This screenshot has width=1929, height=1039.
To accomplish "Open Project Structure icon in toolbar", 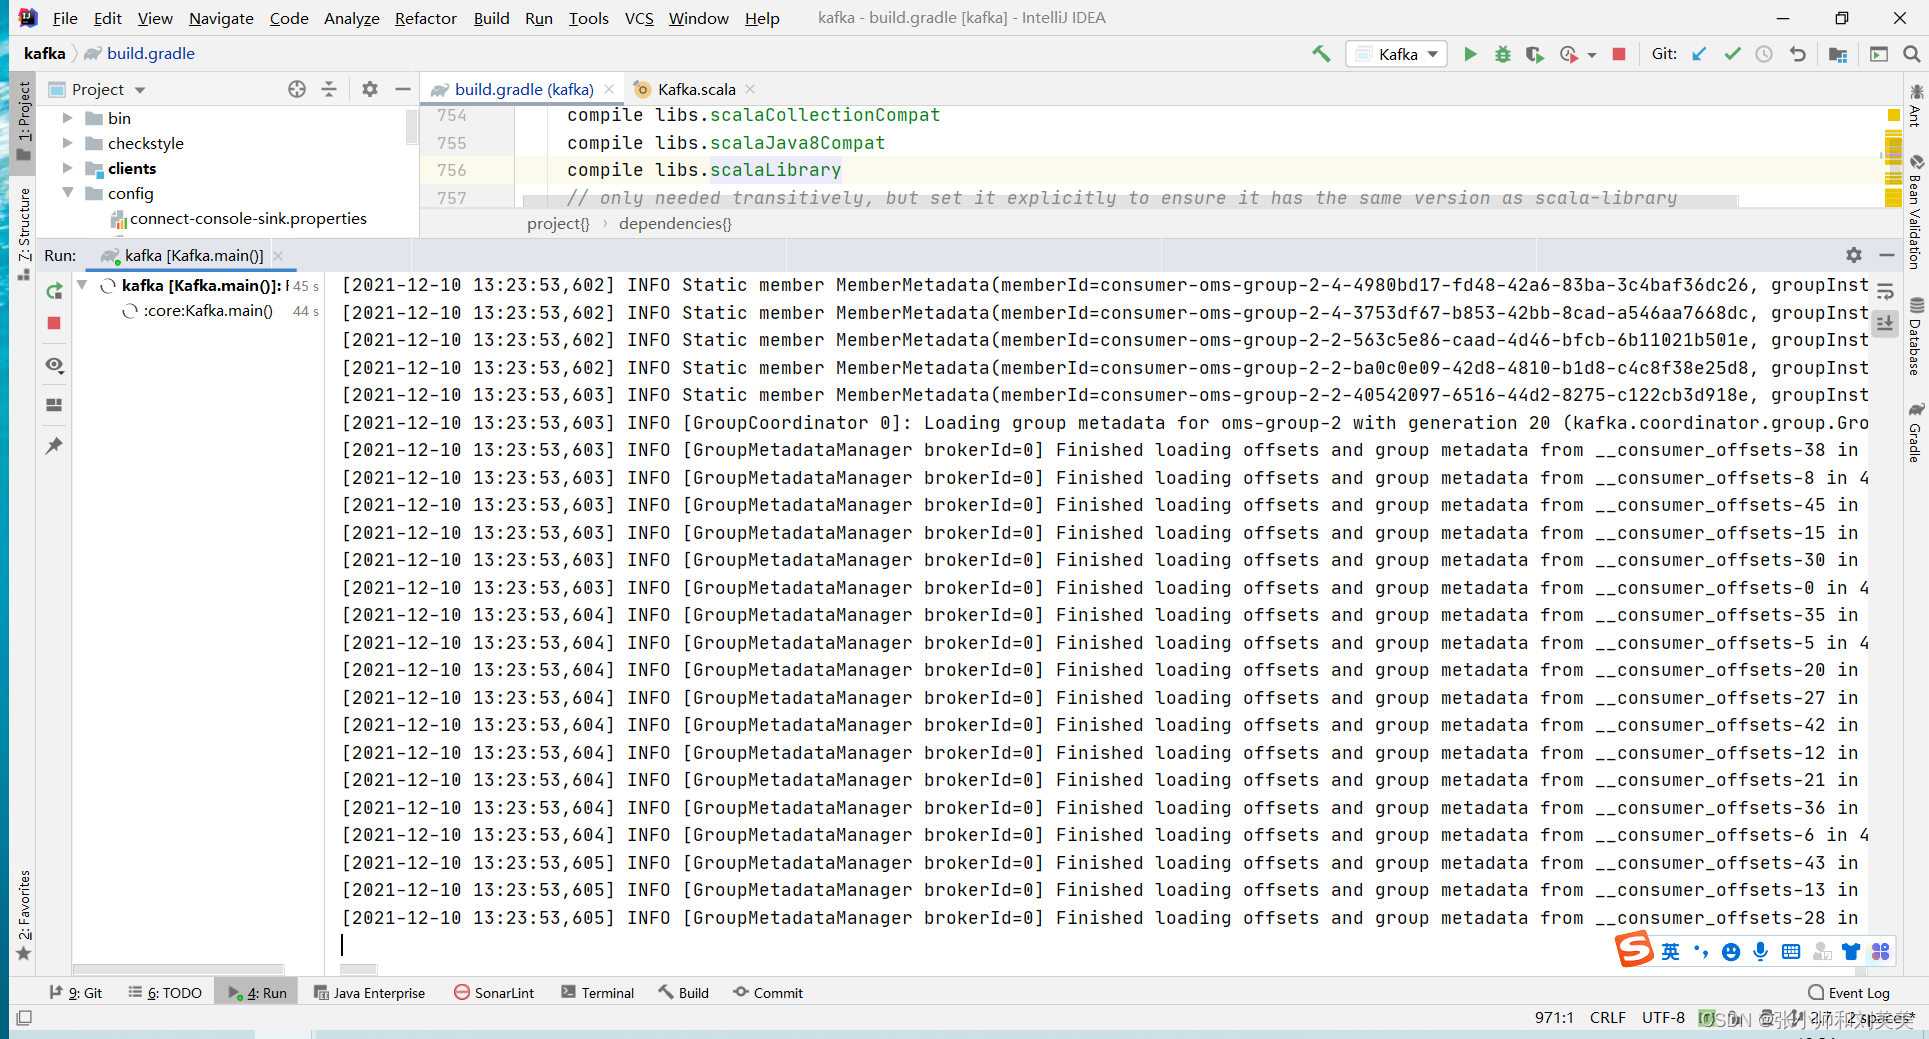I will click(x=1838, y=54).
